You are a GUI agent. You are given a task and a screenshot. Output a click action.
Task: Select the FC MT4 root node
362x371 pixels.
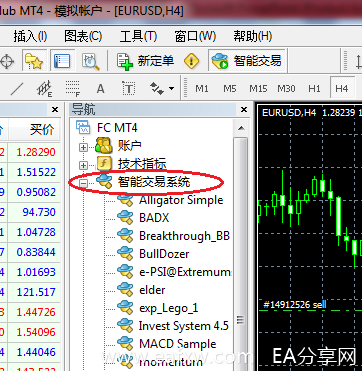[x=117, y=128]
